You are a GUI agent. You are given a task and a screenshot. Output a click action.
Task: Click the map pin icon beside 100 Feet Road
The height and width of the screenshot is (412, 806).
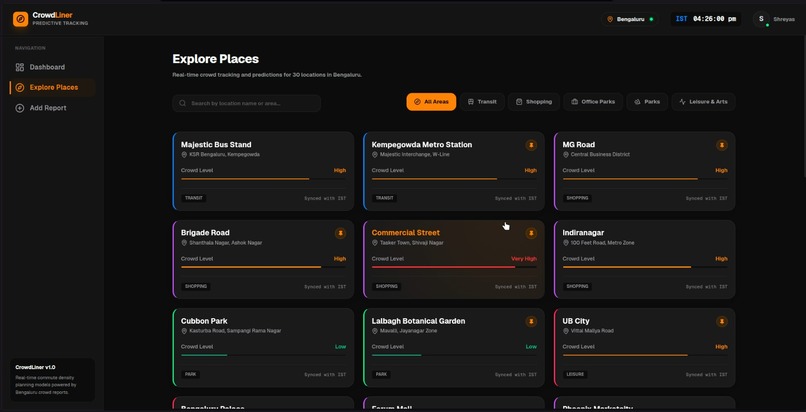pos(565,242)
